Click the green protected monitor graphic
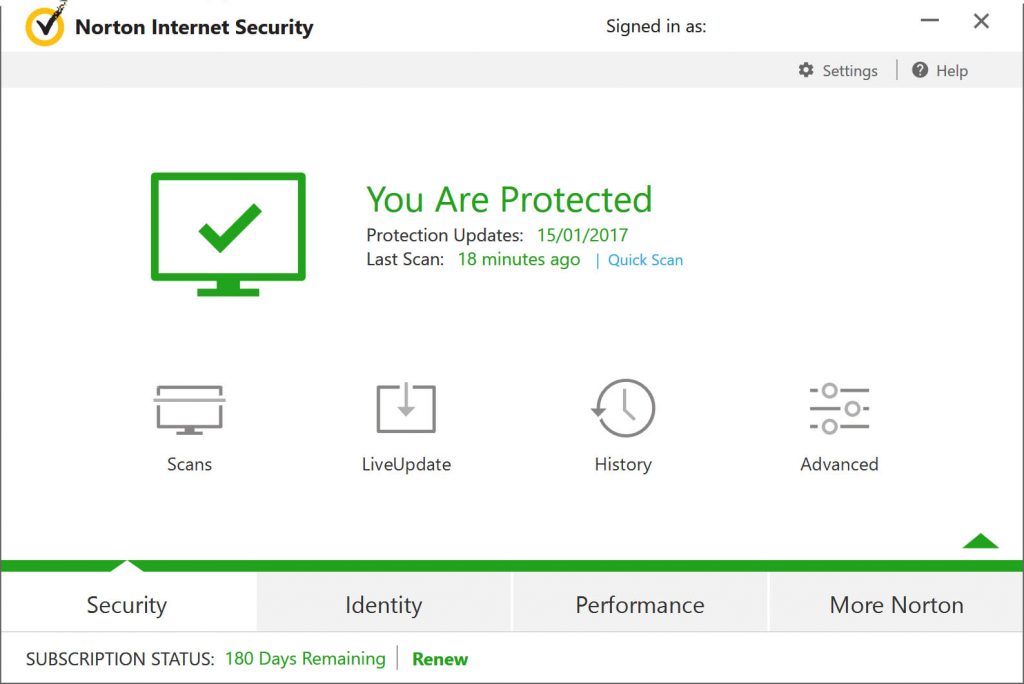Screen dimensions: 1024x684 tap(228, 234)
